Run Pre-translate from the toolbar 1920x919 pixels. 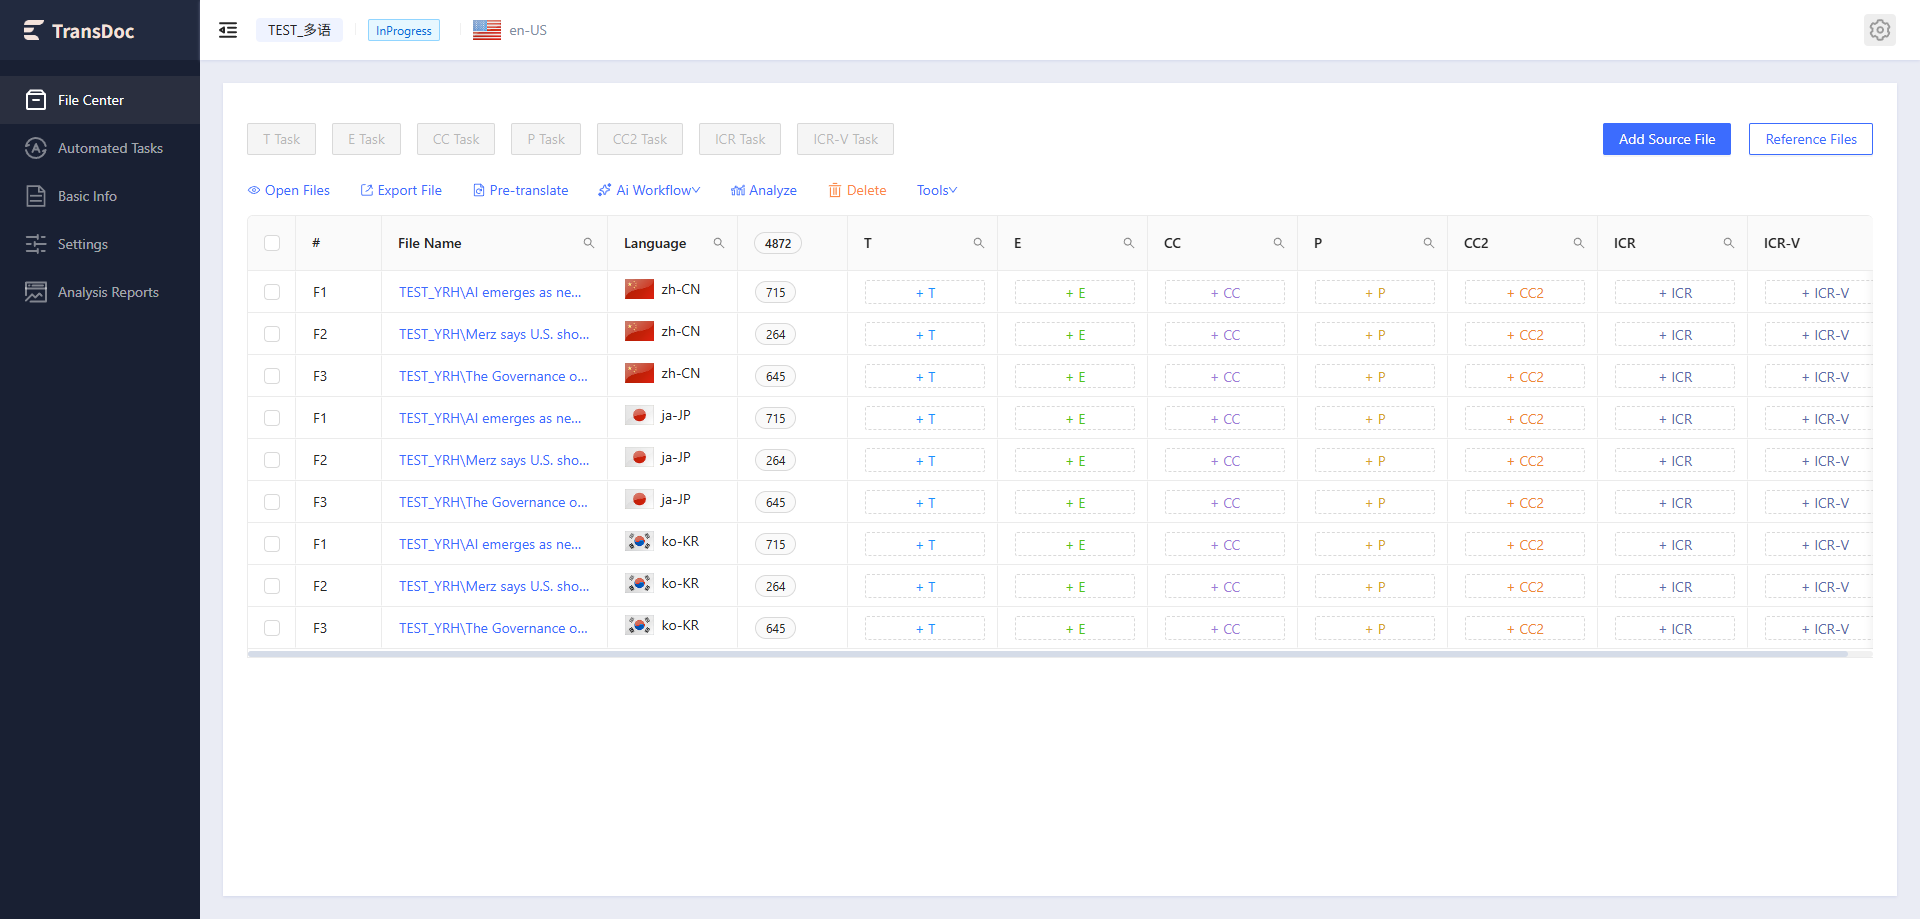click(x=520, y=190)
